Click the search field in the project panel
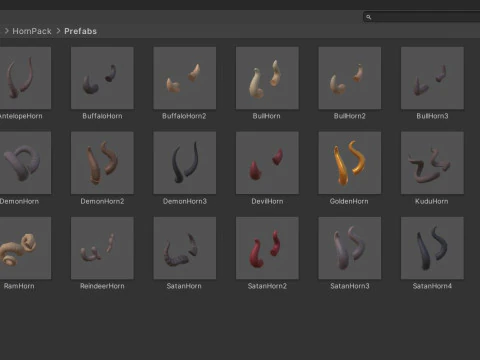480x360 pixels. point(422,17)
